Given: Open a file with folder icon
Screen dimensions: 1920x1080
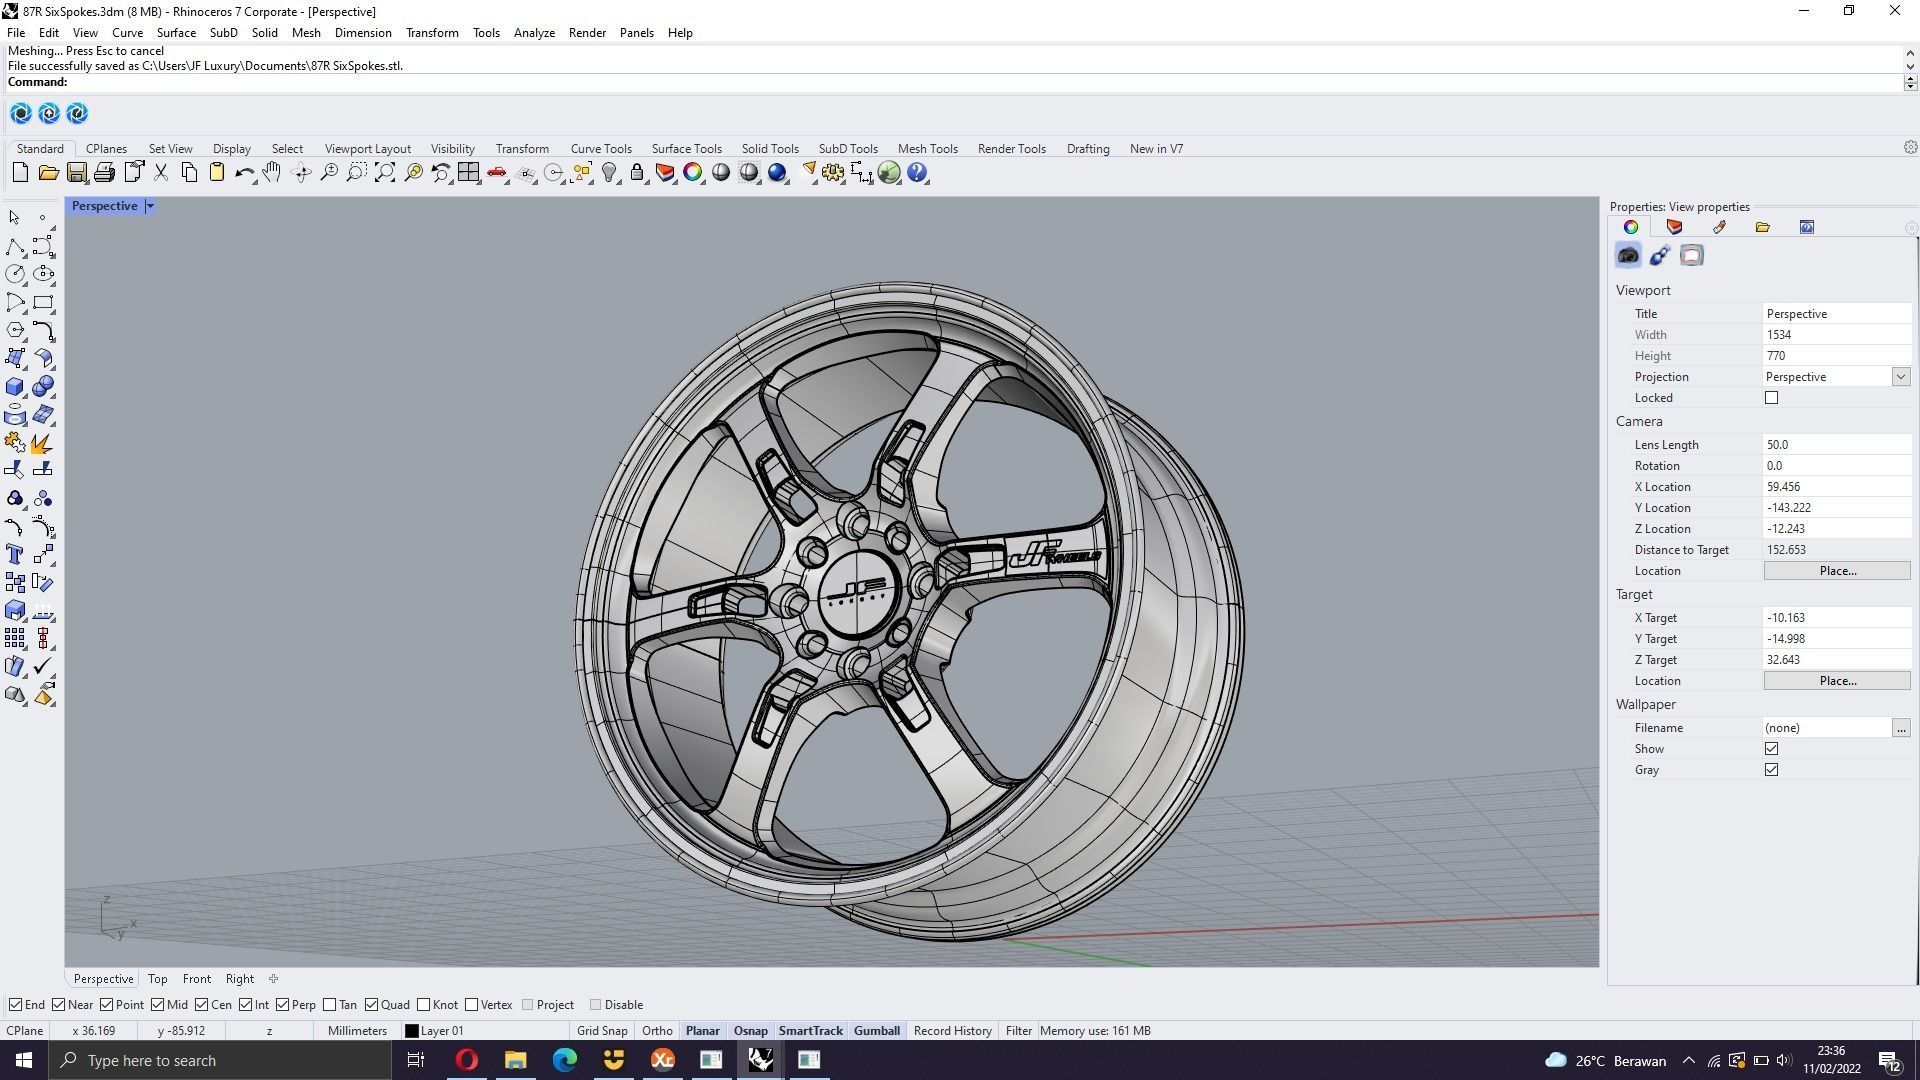Looking at the screenshot, I should [x=48, y=173].
